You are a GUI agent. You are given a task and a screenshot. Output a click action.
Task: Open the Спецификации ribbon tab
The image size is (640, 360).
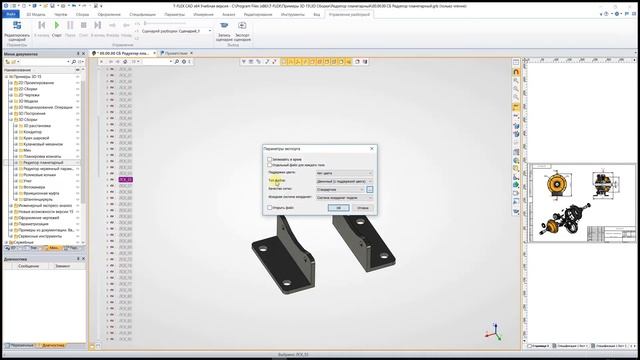[142, 14]
